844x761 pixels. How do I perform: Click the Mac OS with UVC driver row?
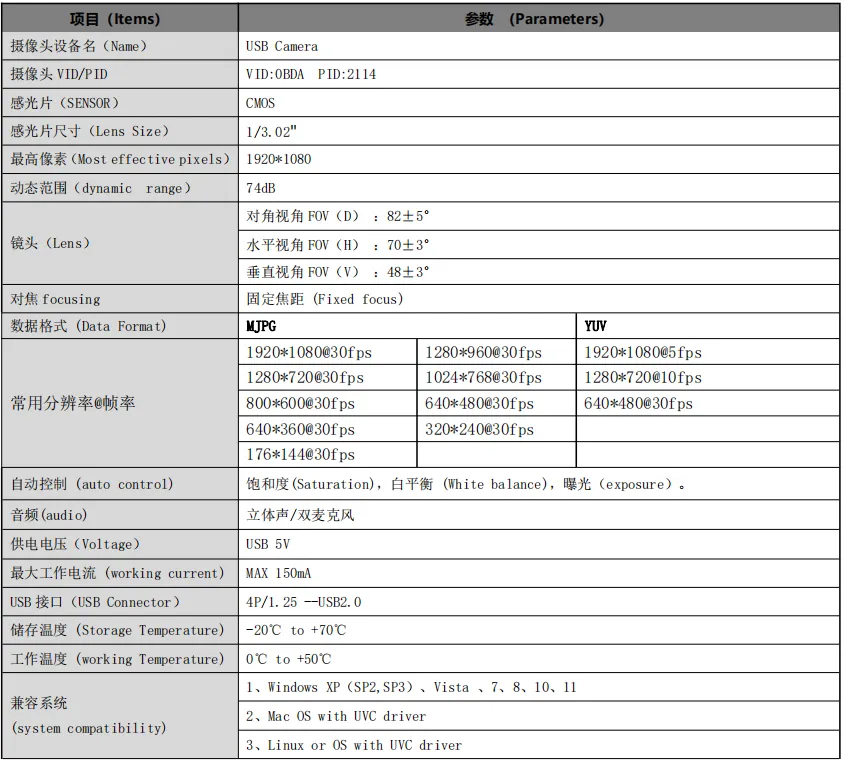coord(336,716)
